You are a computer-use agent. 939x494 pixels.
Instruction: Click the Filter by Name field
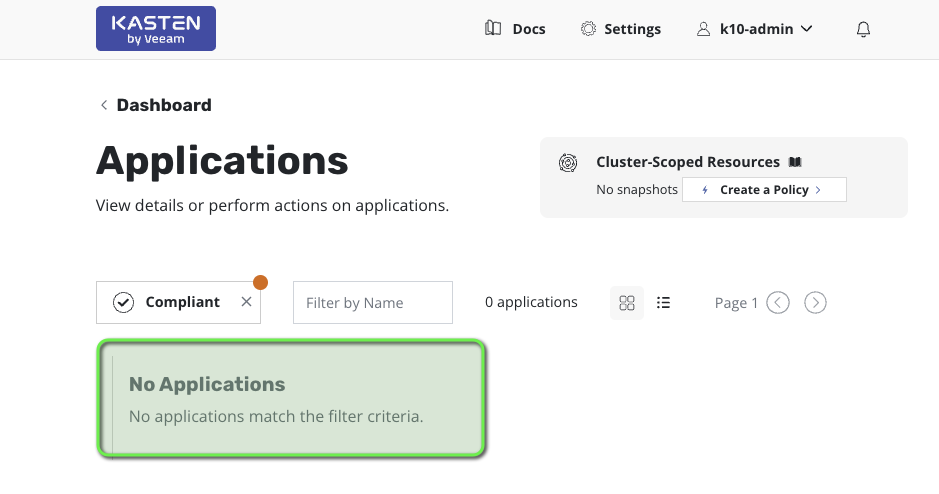click(372, 302)
